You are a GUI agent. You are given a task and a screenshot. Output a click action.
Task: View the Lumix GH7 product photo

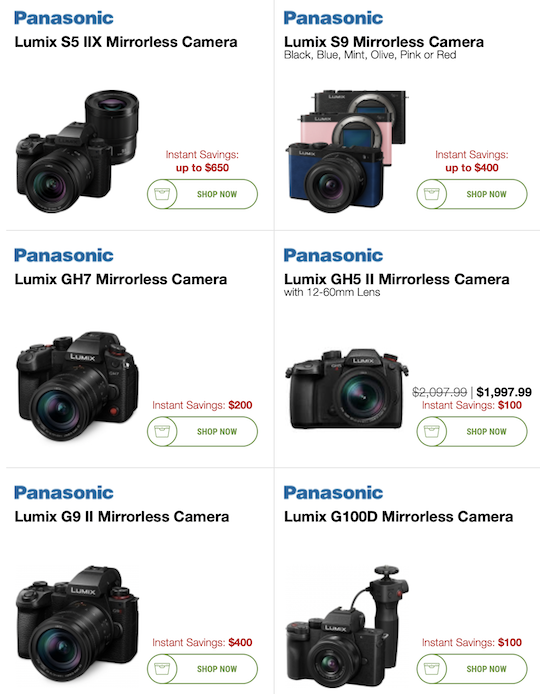pos(77,386)
